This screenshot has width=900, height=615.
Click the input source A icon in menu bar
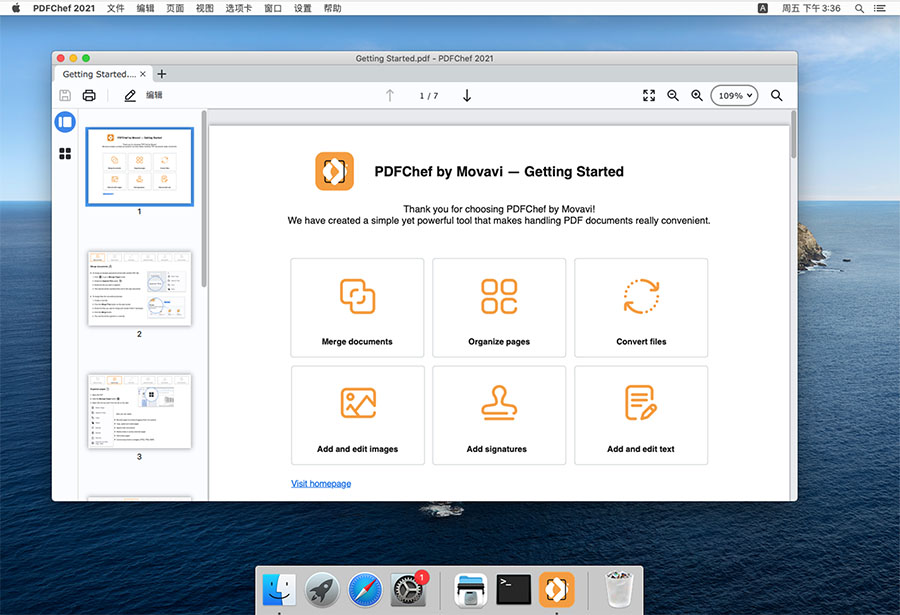[x=762, y=8]
